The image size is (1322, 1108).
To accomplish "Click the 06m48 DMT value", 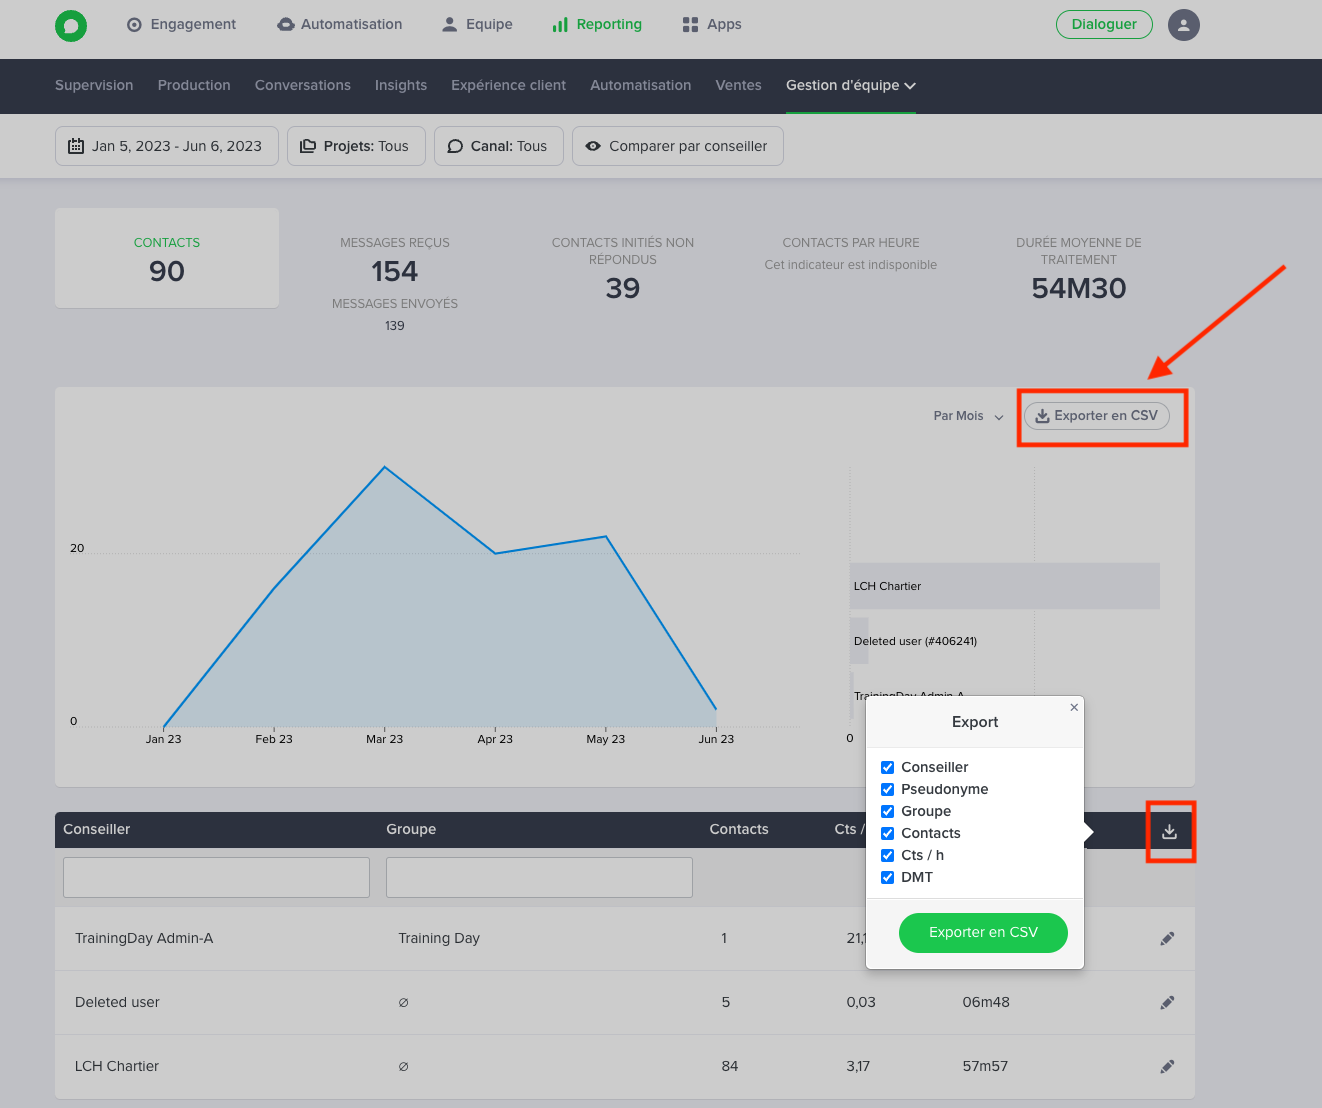I will pos(986,1002).
